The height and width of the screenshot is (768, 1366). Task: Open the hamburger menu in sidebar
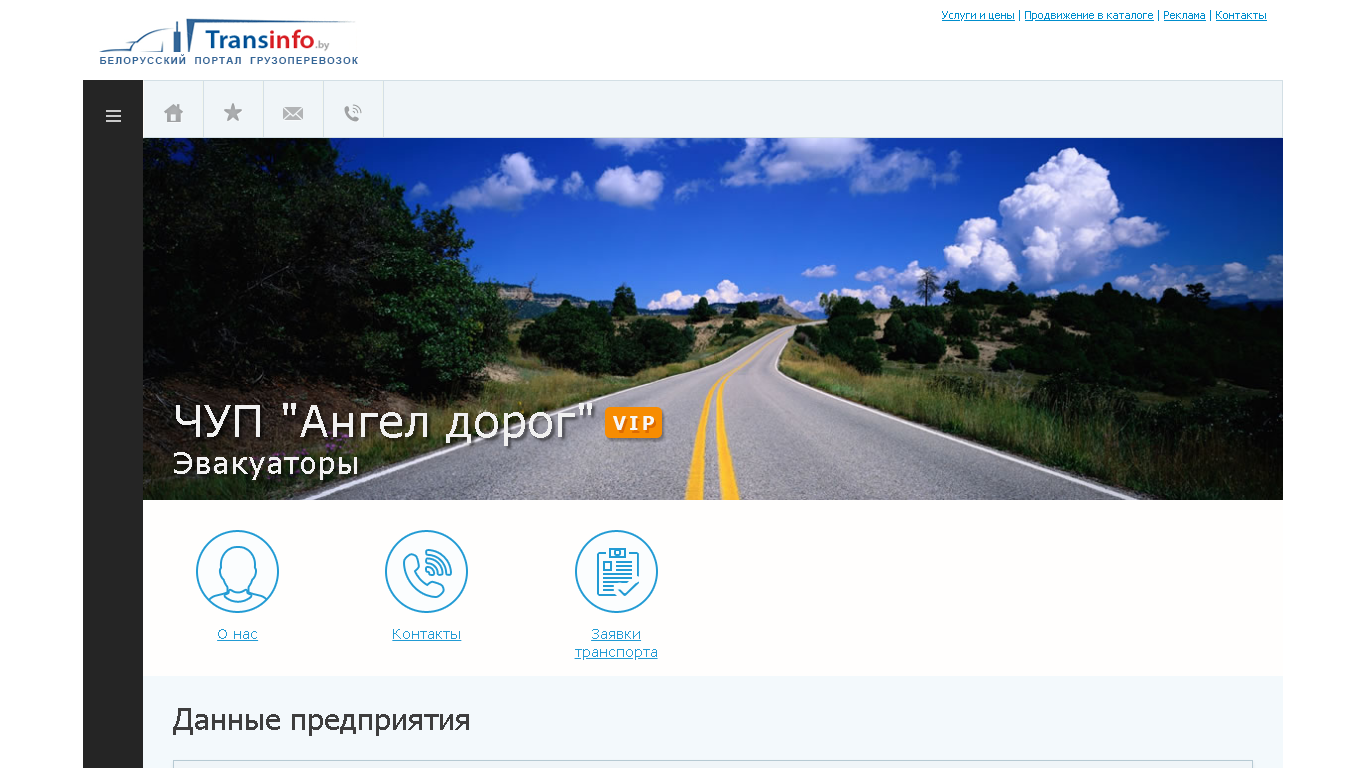113,116
